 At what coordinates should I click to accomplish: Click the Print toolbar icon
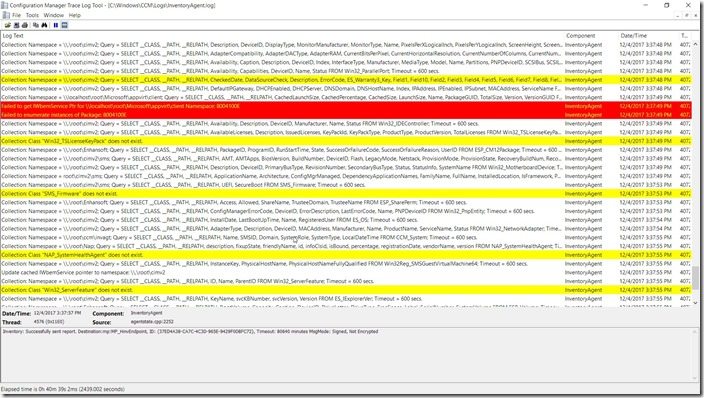tap(25, 25)
